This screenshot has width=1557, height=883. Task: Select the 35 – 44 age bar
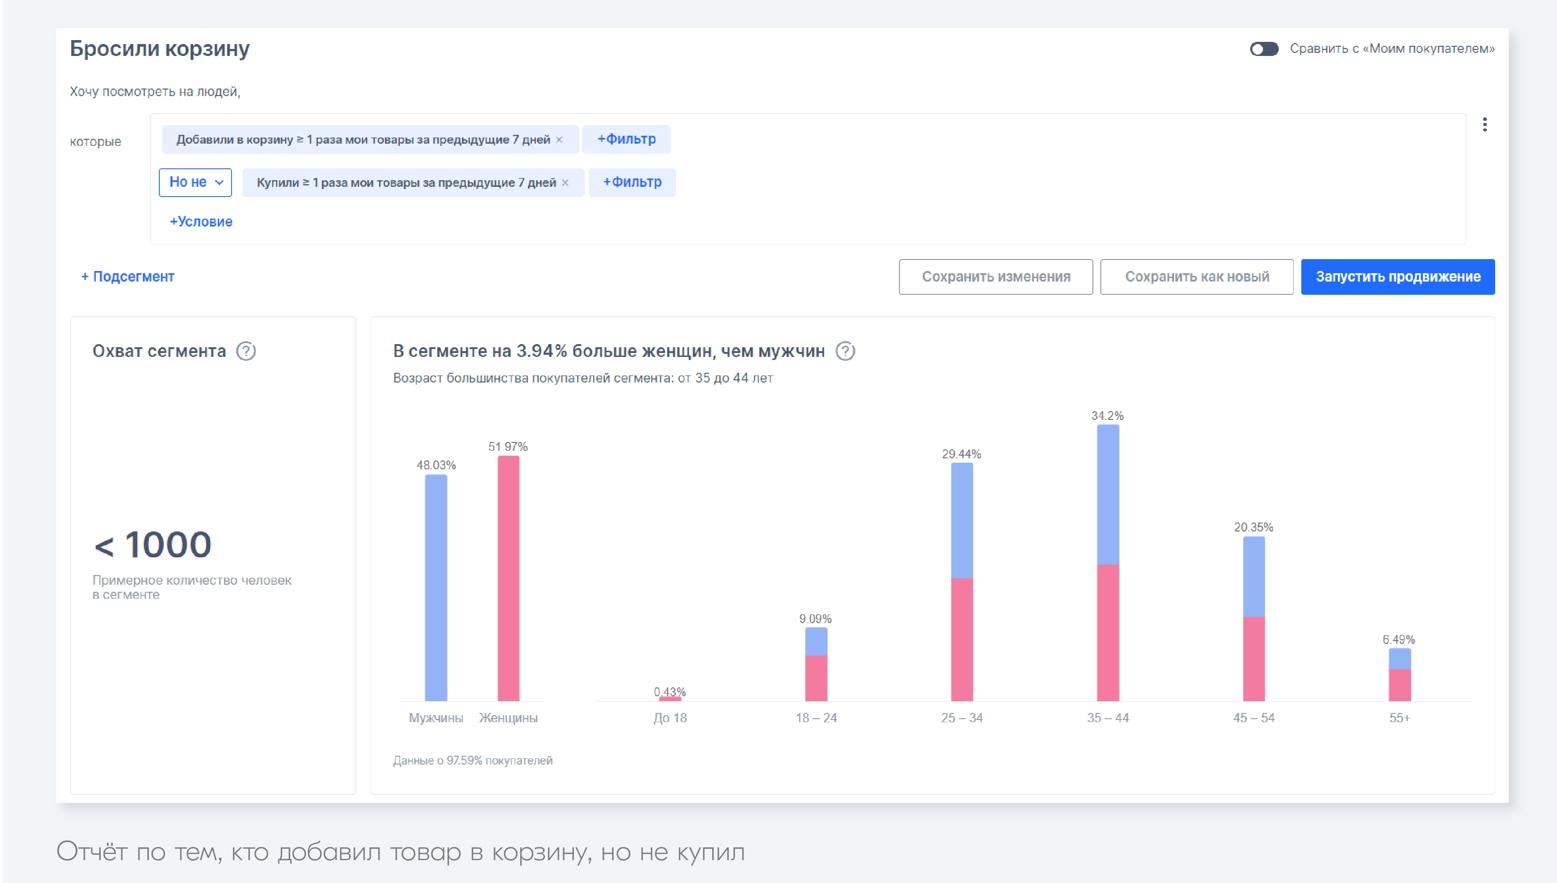coord(1108,563)
